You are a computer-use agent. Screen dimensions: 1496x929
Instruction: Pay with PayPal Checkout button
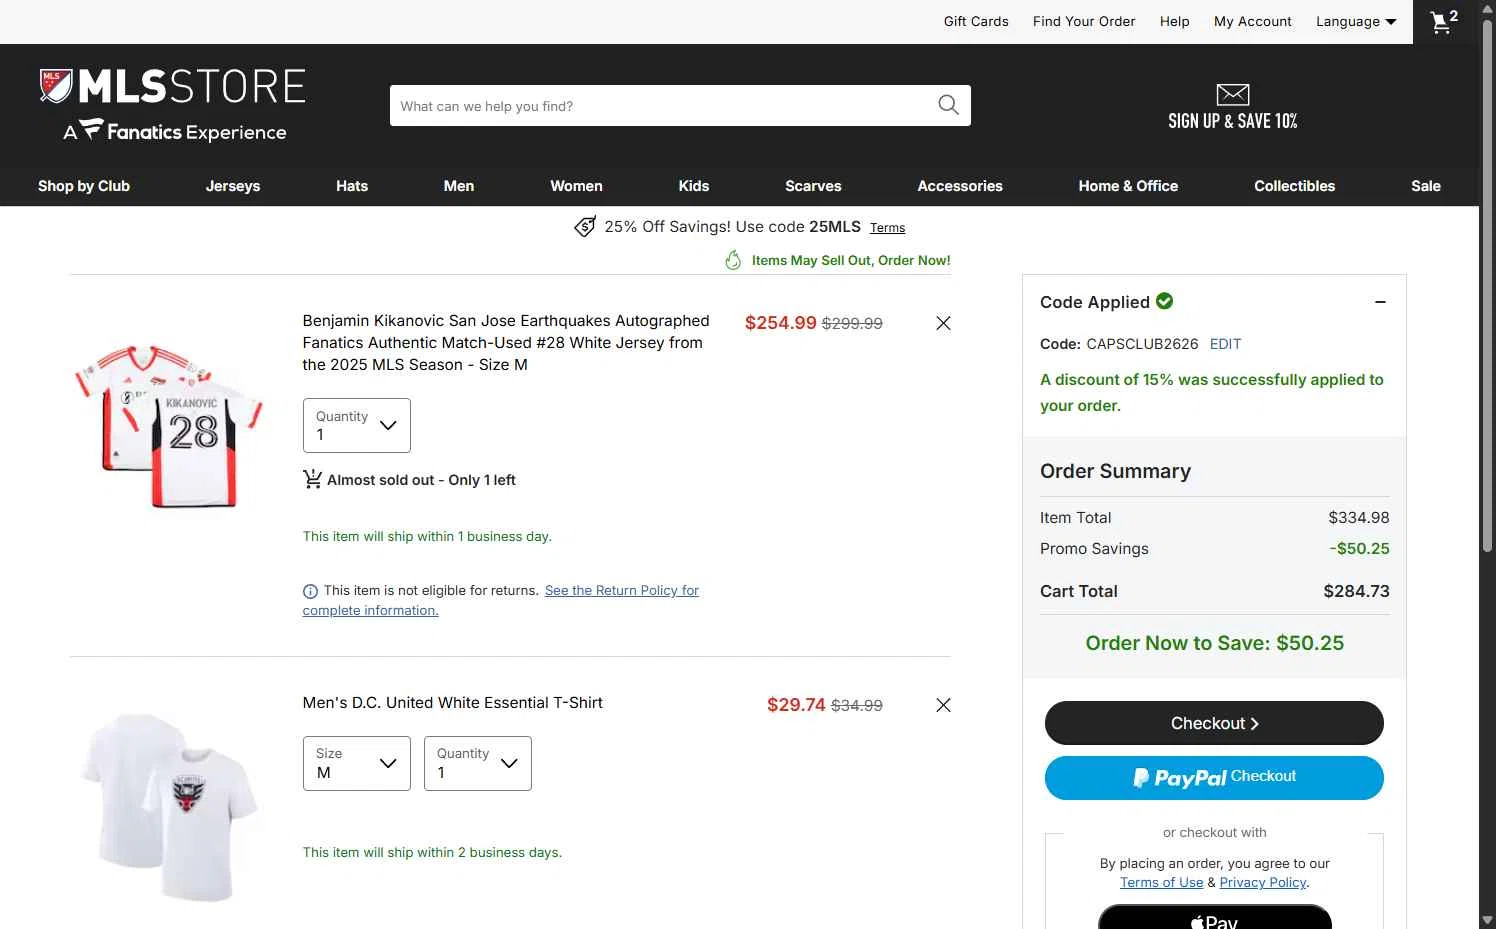click(x=1214, y=778)
